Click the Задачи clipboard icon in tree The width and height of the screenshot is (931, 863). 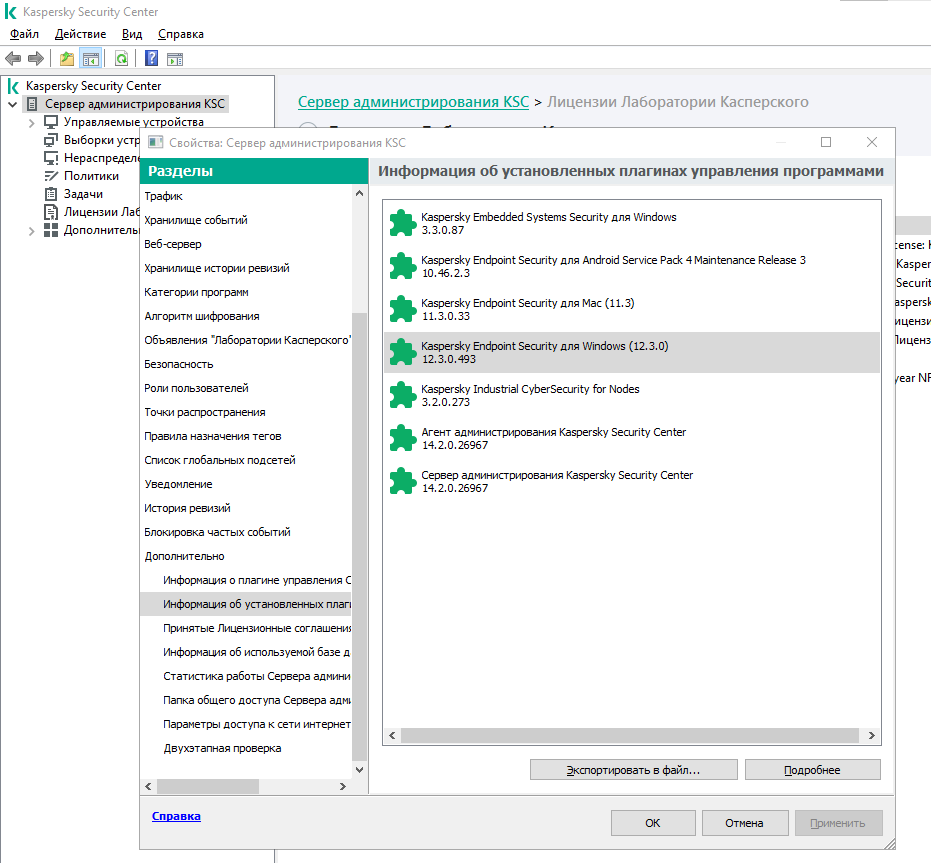[x=51, y=194]
